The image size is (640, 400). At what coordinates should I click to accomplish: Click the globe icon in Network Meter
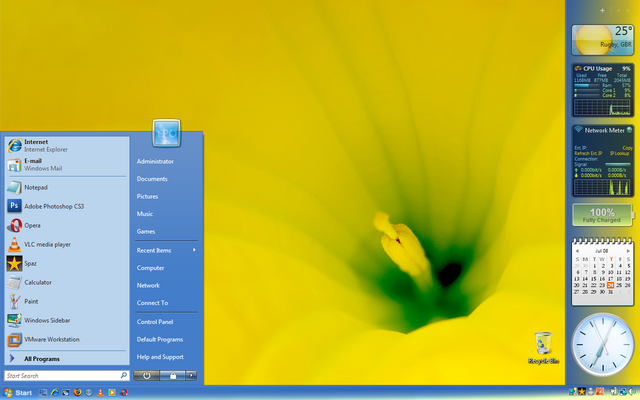(629, 130)
